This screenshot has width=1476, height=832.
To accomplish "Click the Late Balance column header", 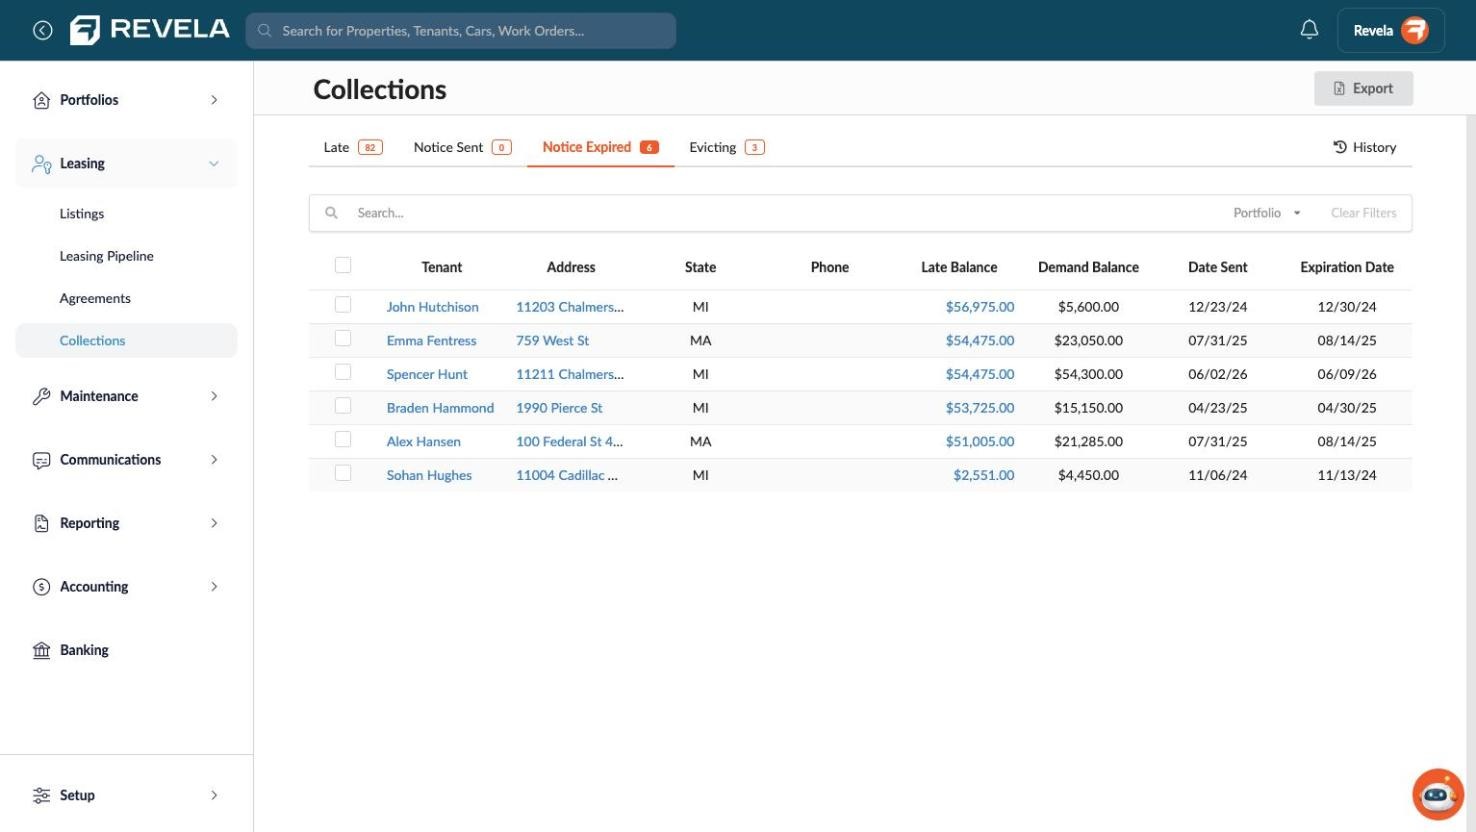I will coord(959,267).
